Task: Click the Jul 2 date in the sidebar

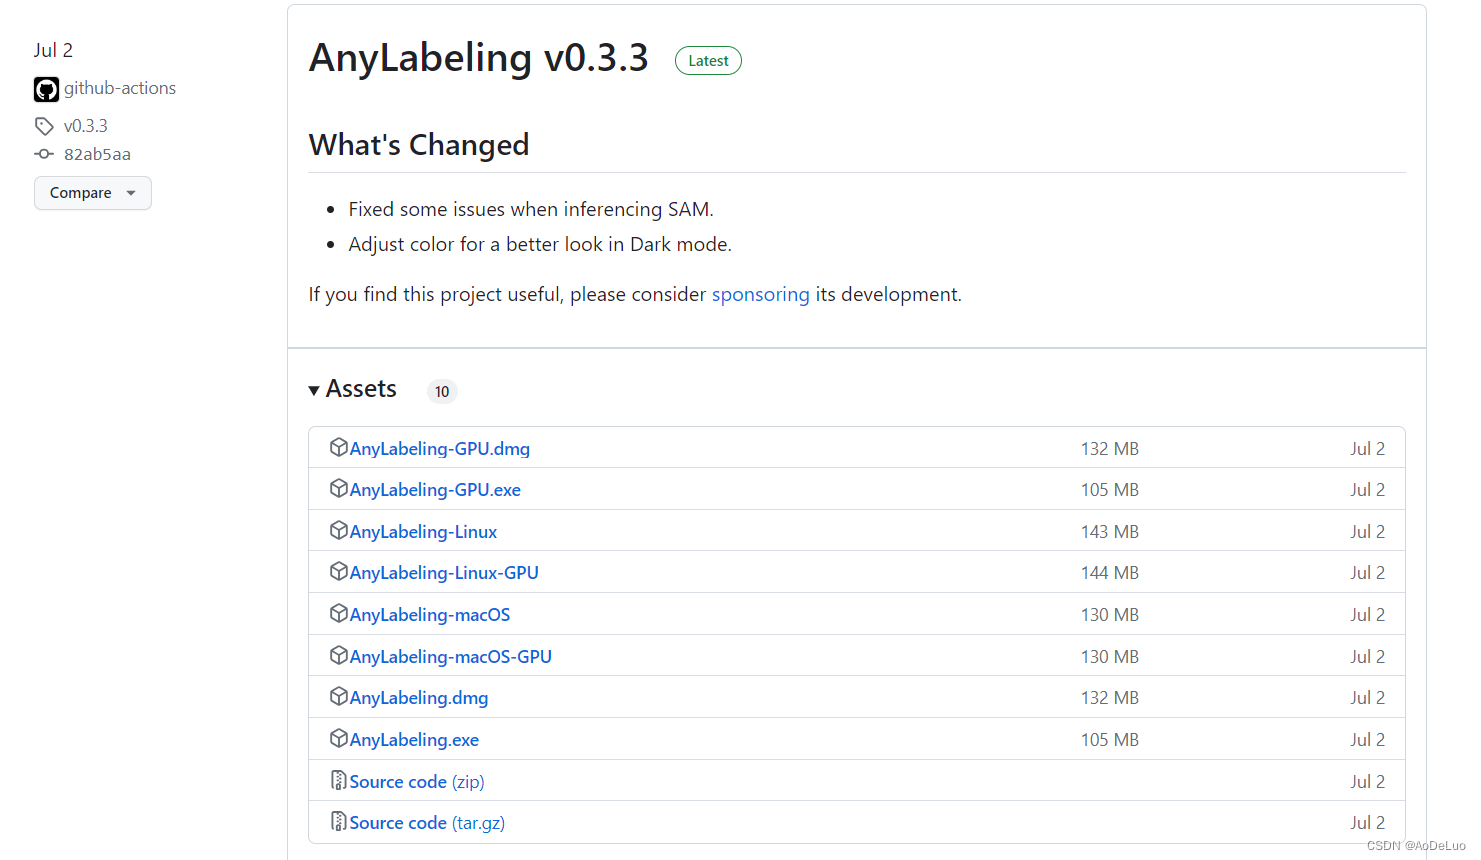Action: [53, 50]
